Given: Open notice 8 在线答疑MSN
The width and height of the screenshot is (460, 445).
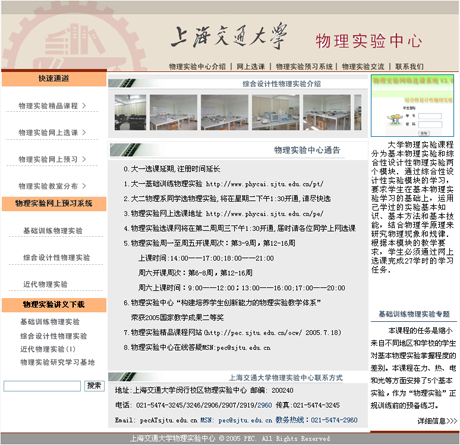Looking at the screenshot, I should [x=197, y=347].
